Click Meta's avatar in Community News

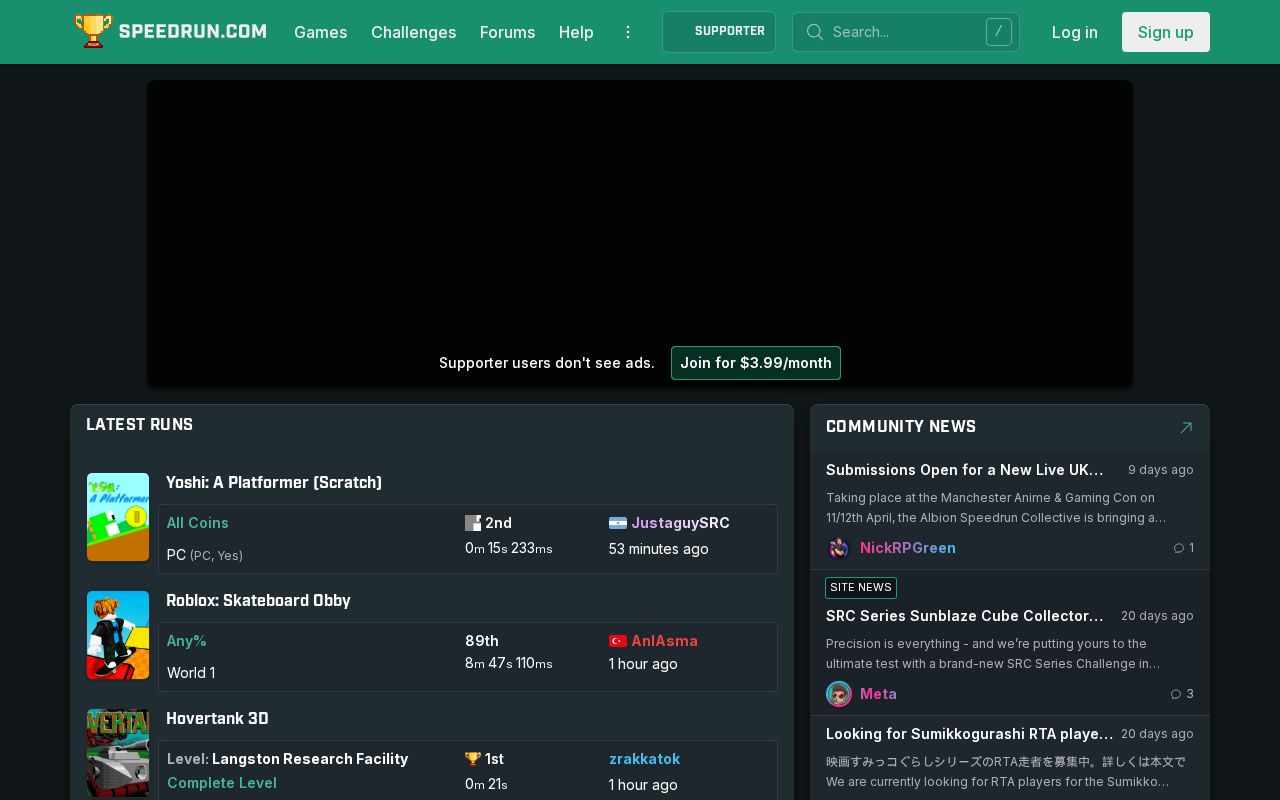tap(839, 694)
